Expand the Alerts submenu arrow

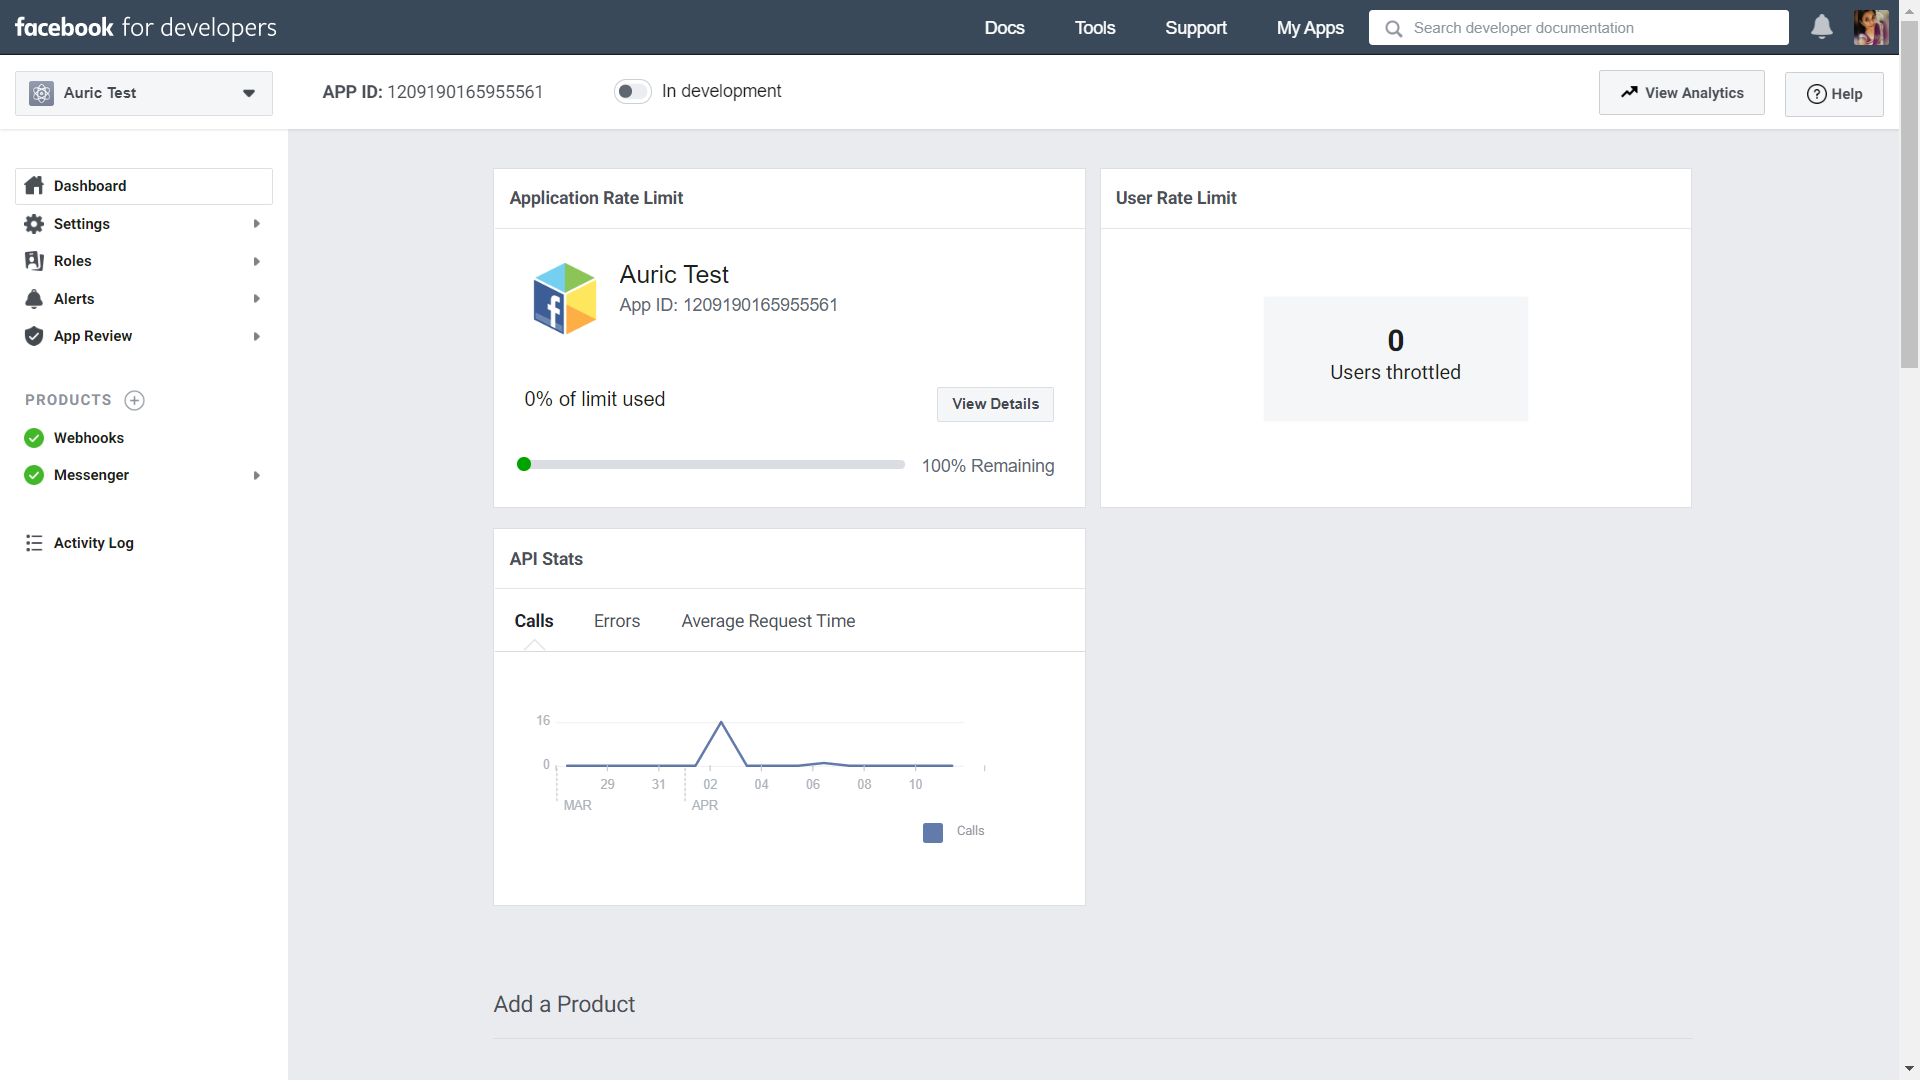click(x=257, y=299)
